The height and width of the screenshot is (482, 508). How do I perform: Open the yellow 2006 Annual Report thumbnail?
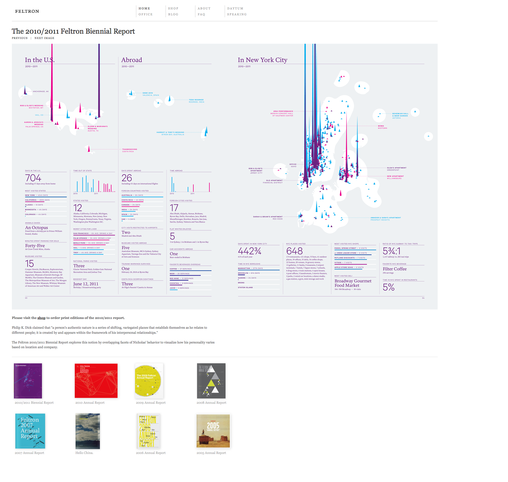coord(149,431)
